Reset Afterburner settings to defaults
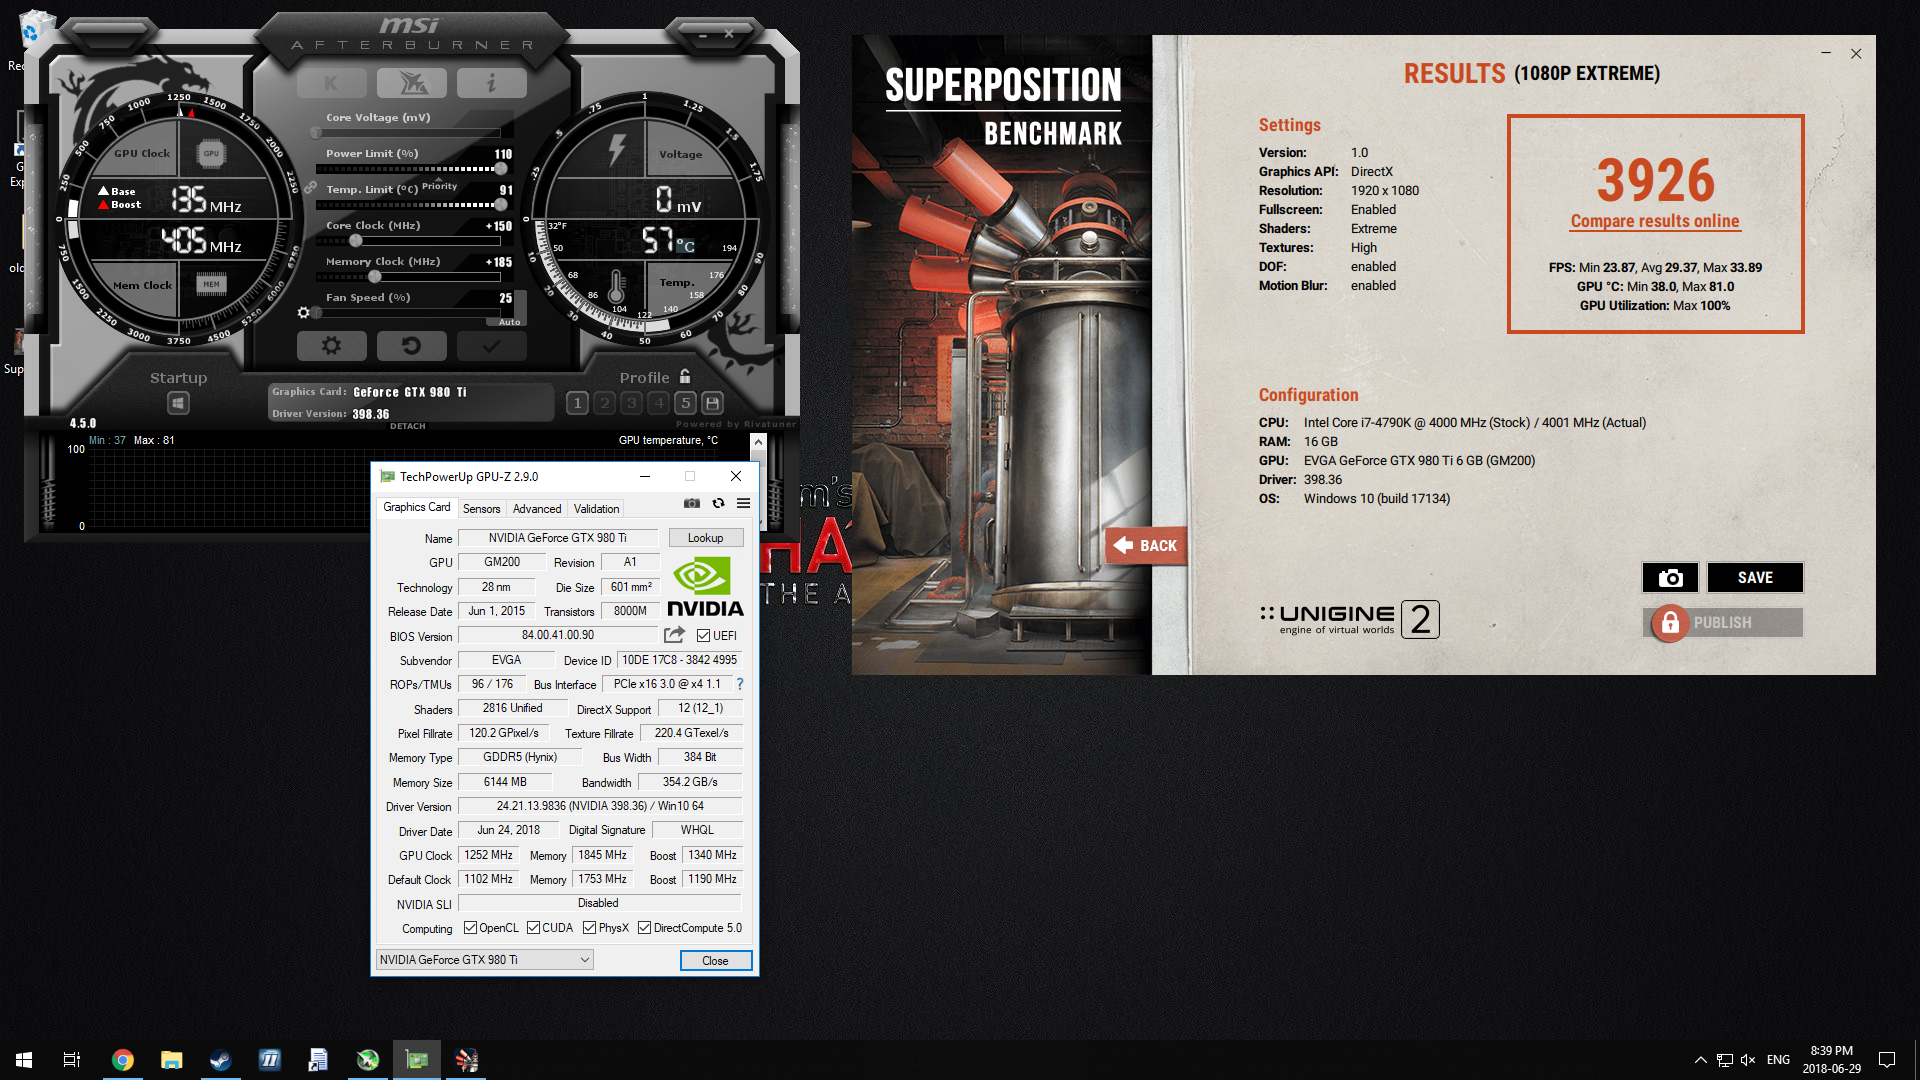Image resolution: width=1920 pixels, height=1080 pixels. tap(411, 345)
